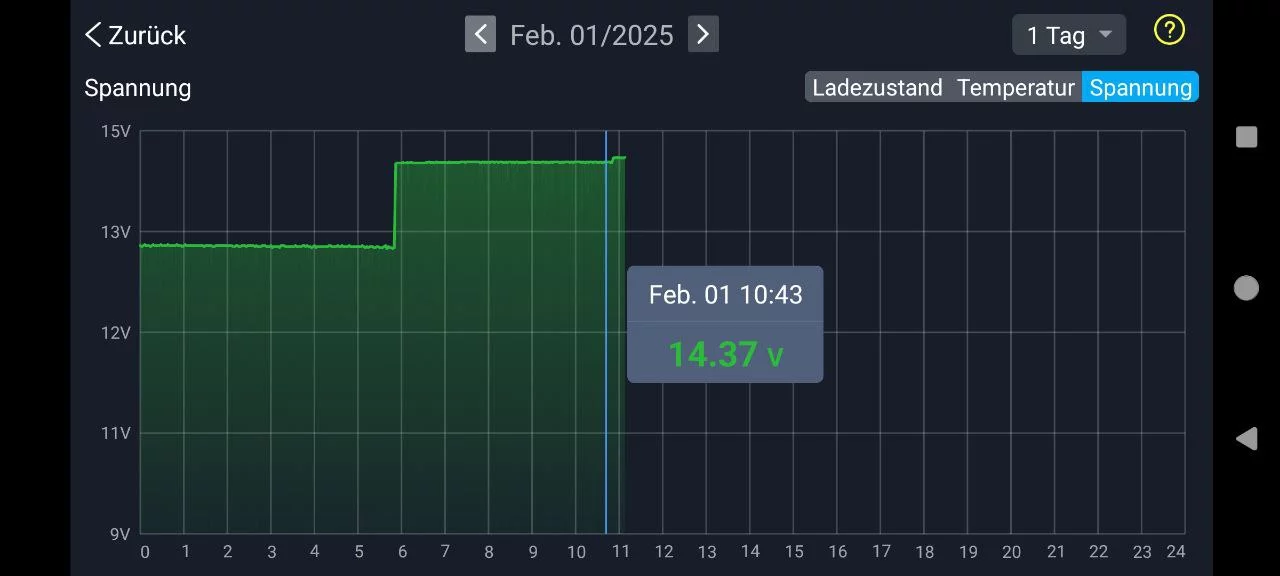Click the Spannung chart title on left
Screen dimensions: 1280x576
point(137,88)
